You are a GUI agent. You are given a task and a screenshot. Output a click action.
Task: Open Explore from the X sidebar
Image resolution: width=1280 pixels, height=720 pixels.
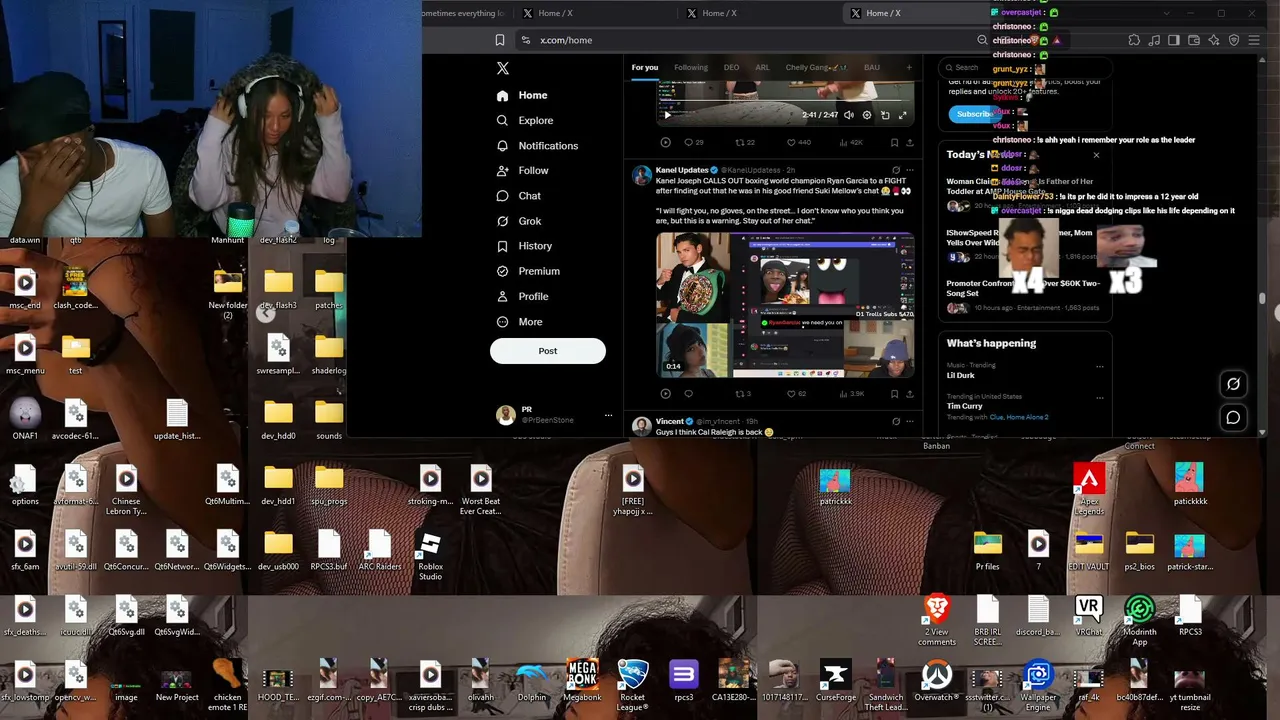click(x=525, y=121)
